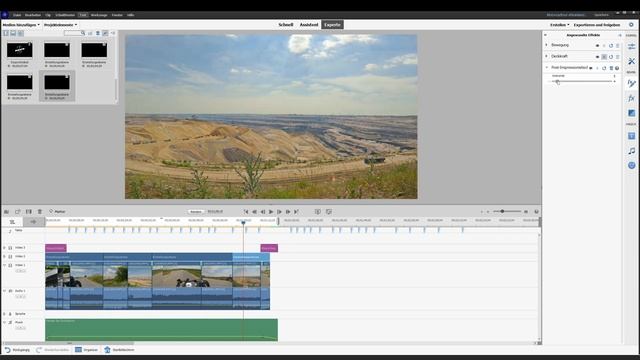
Task: Toggle Video 2 track visibility
Action: coord(10,257)
